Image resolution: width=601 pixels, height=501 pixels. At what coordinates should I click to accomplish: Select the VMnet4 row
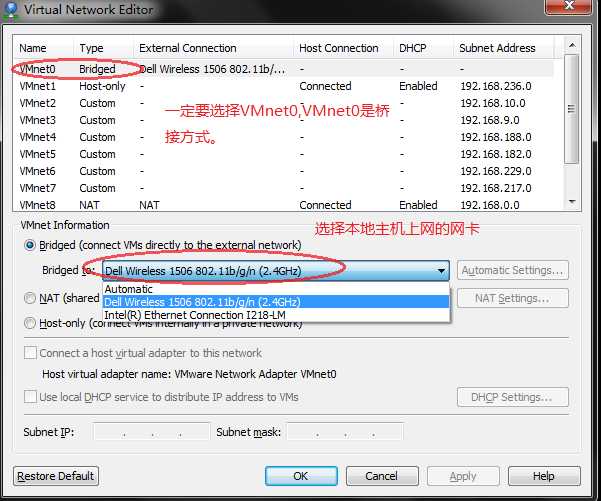284,137
